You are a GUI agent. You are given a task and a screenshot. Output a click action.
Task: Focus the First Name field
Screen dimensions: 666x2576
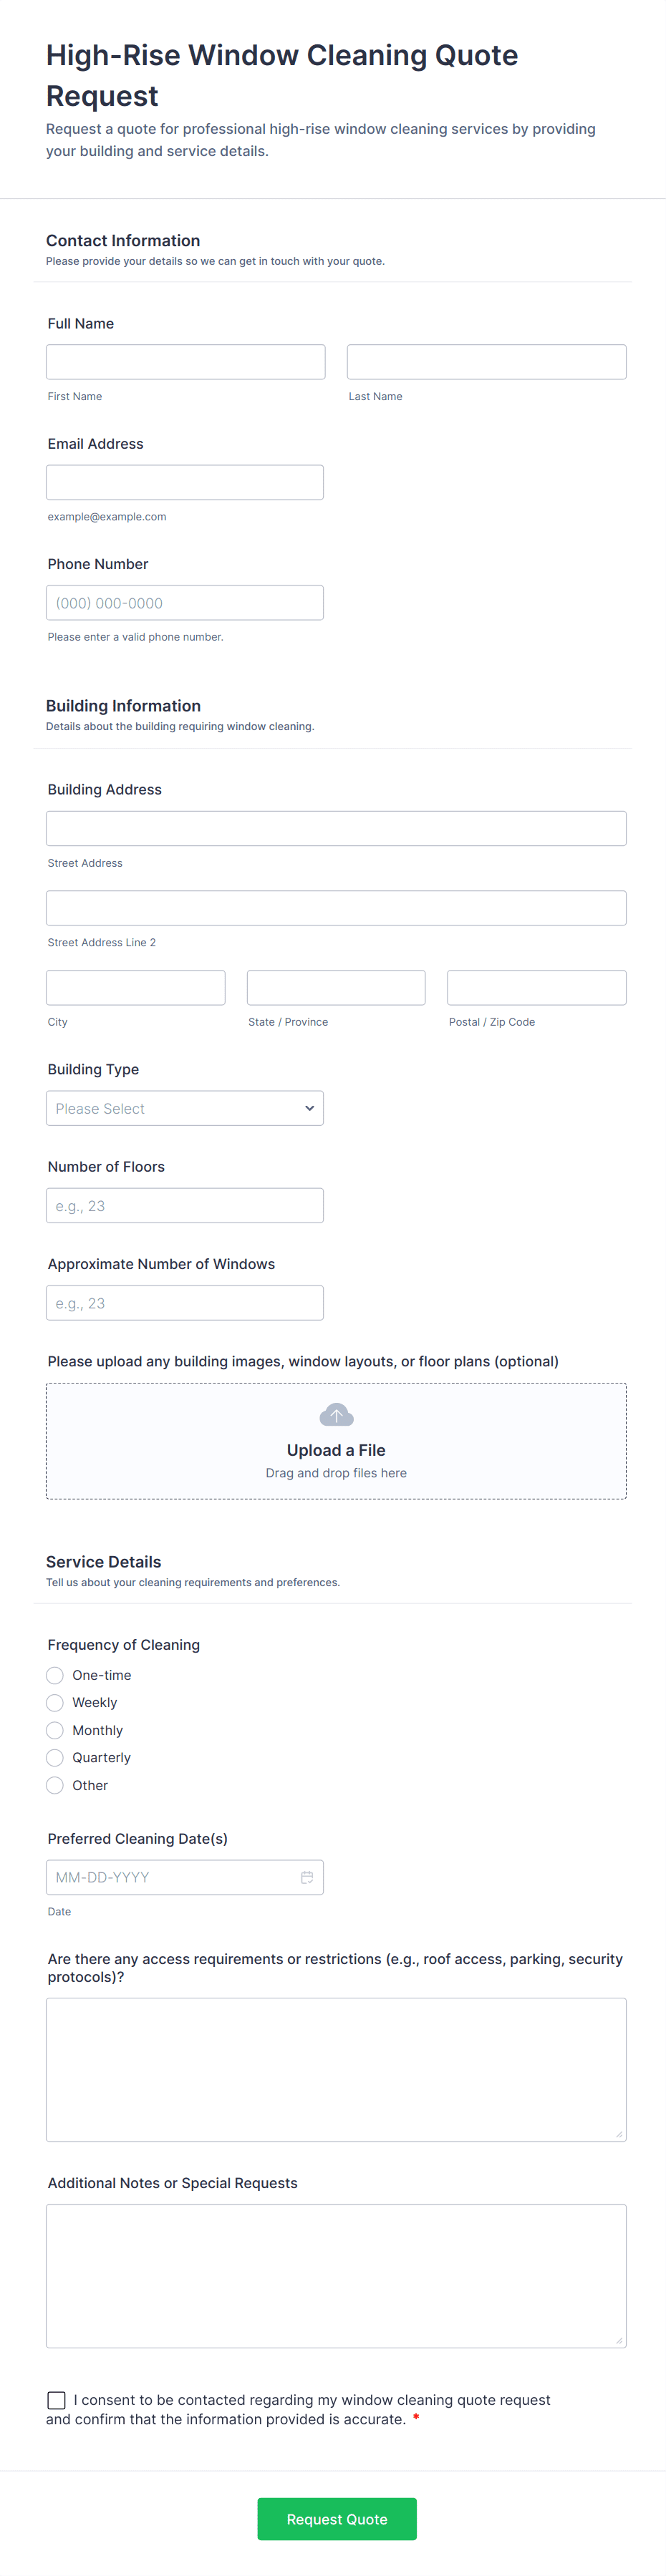(185, 362)
